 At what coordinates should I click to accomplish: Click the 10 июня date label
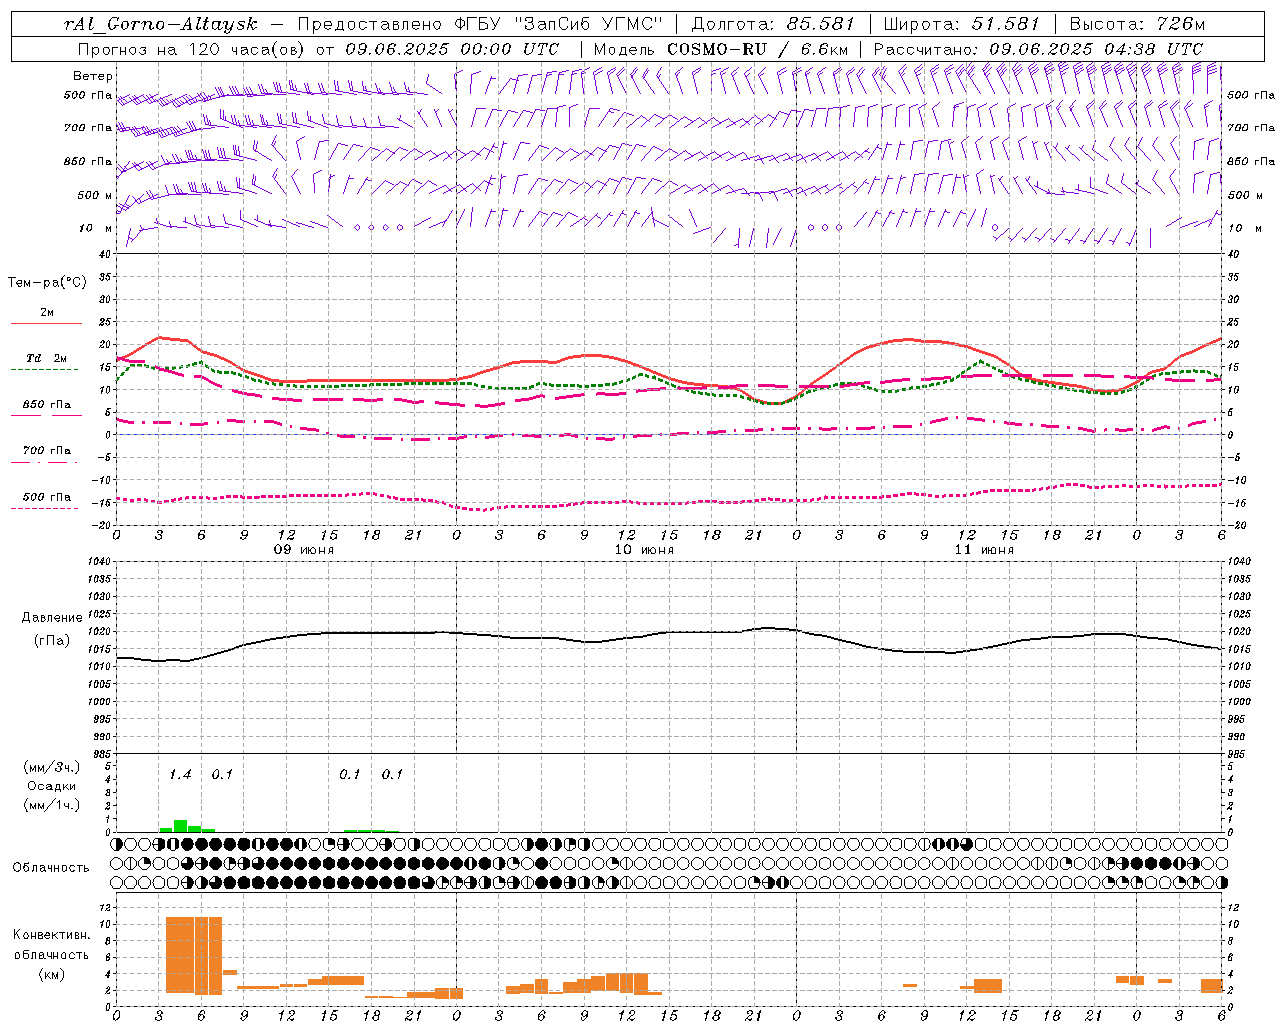(644, 550)
